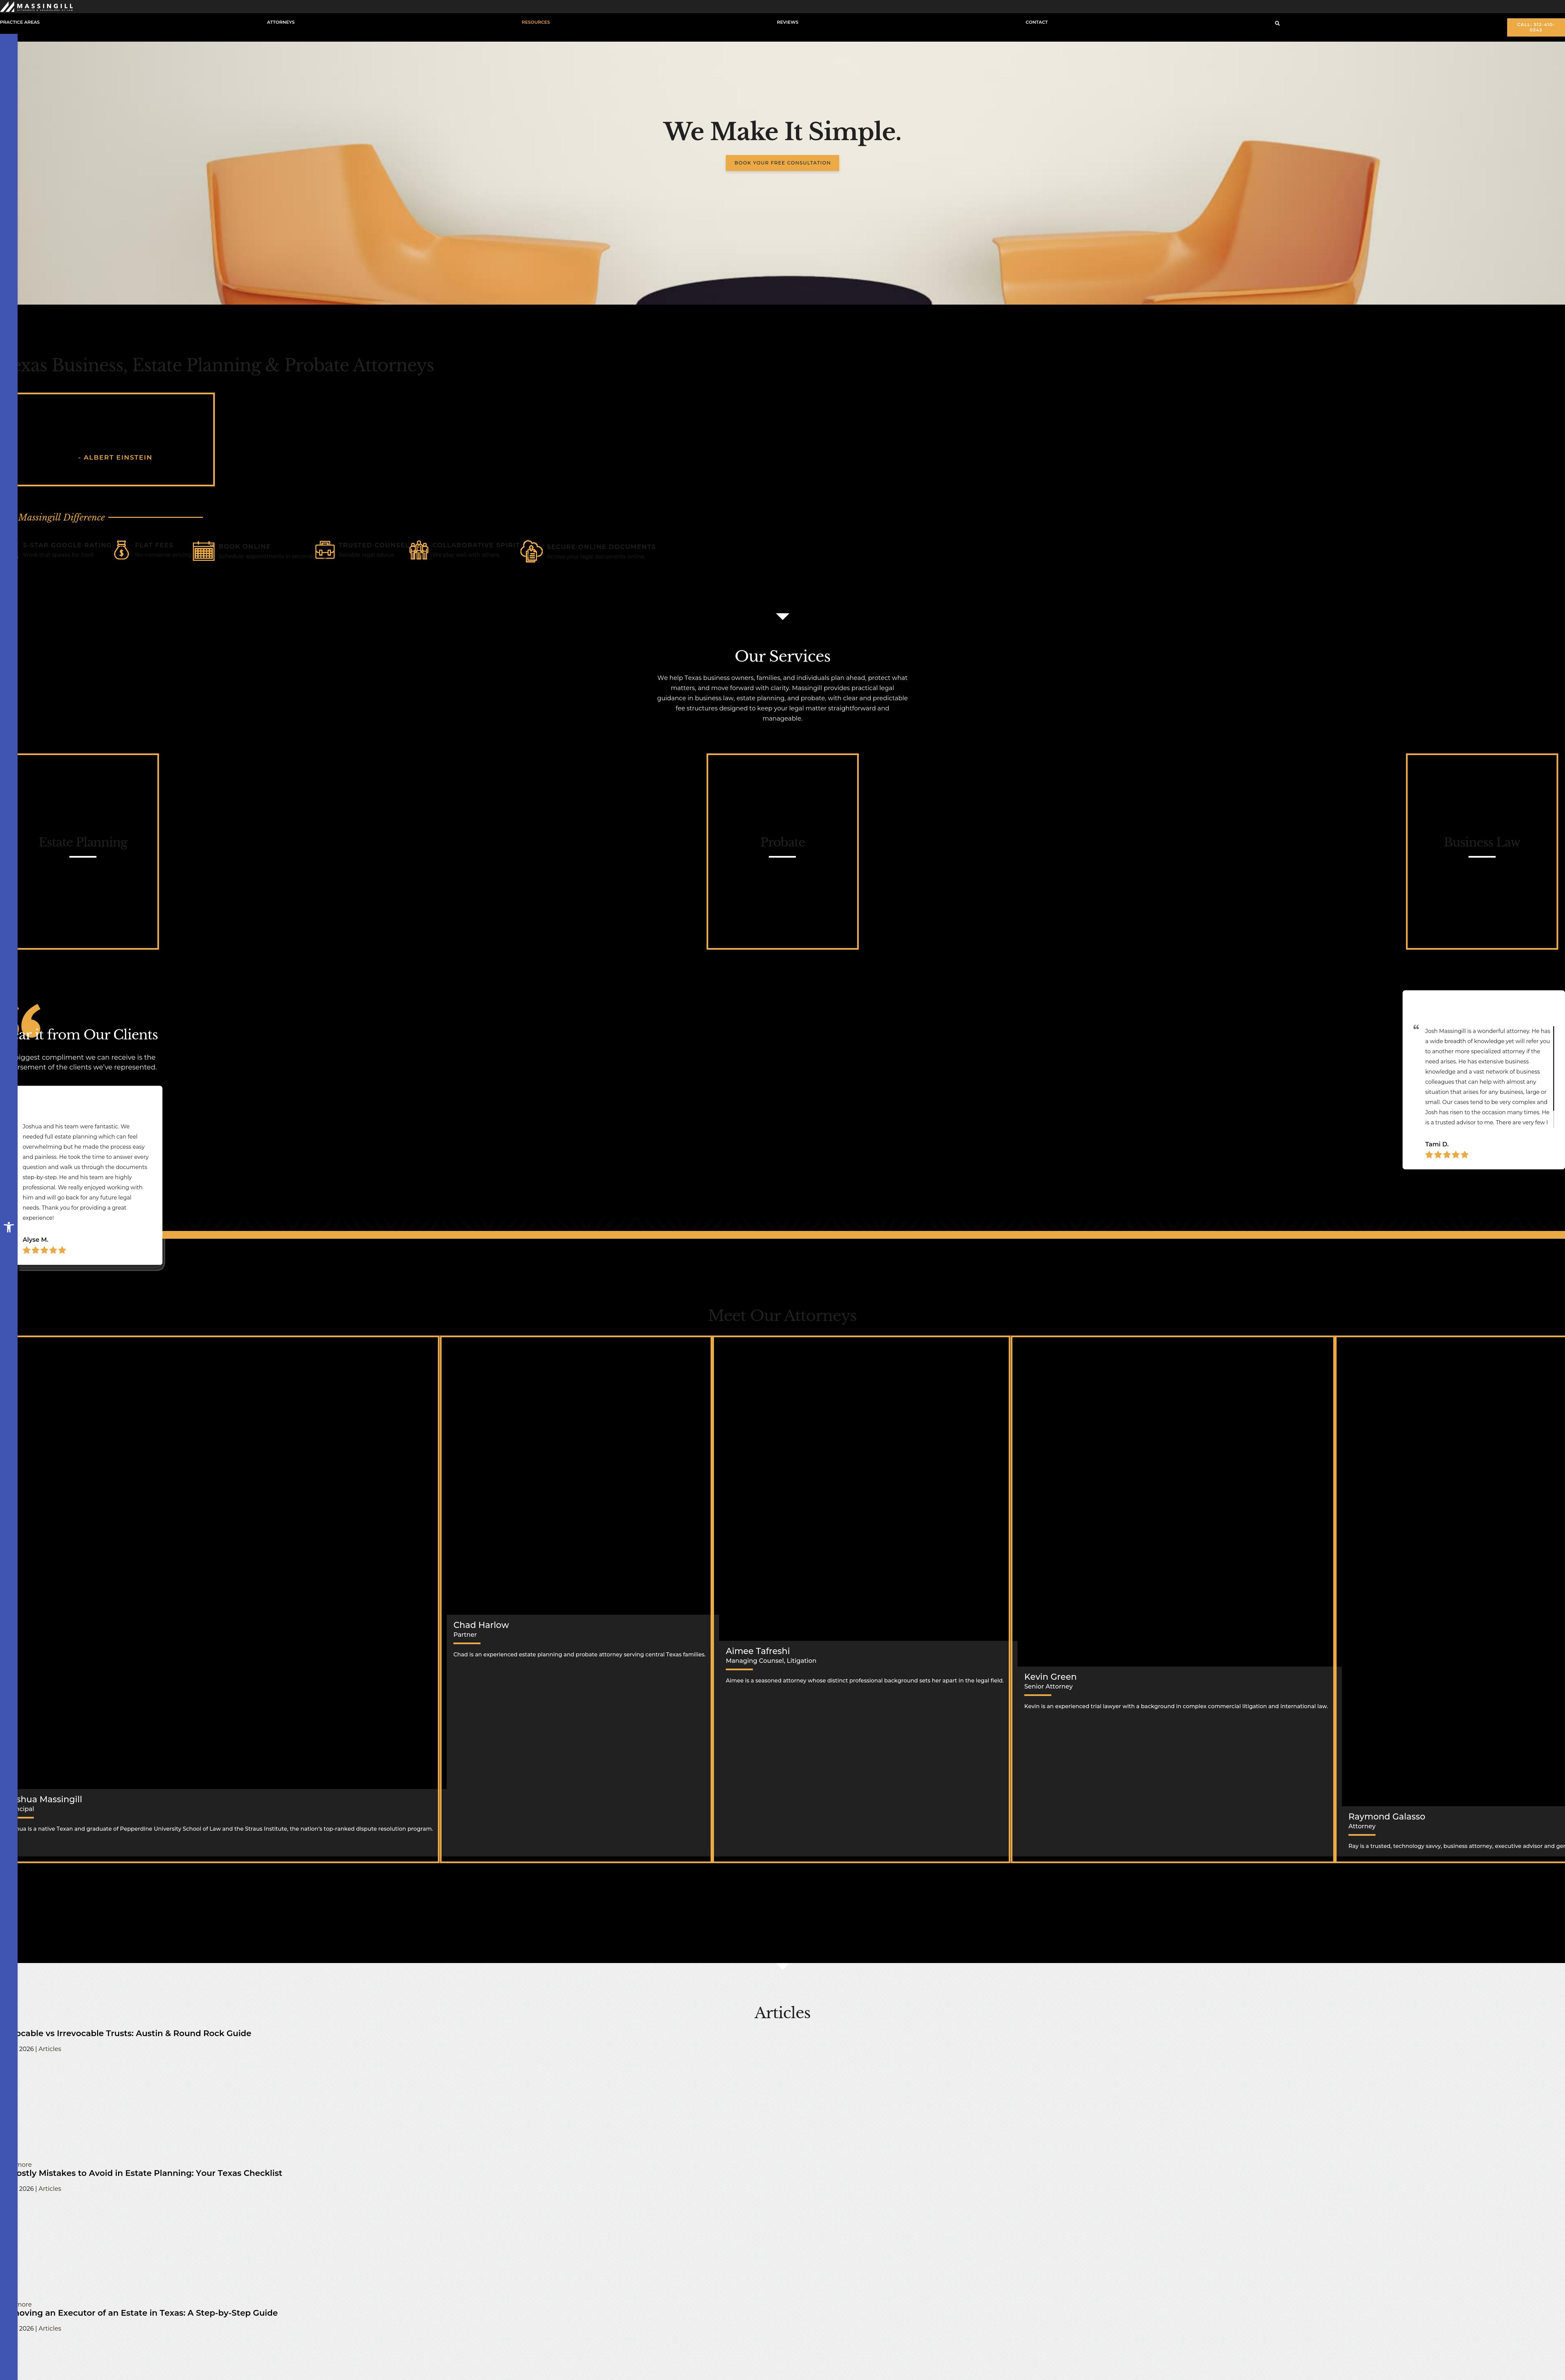This screenshot has height=2380, width=1565.
Task: Click the calendar Book Online icon
Action: pos(204,551)
